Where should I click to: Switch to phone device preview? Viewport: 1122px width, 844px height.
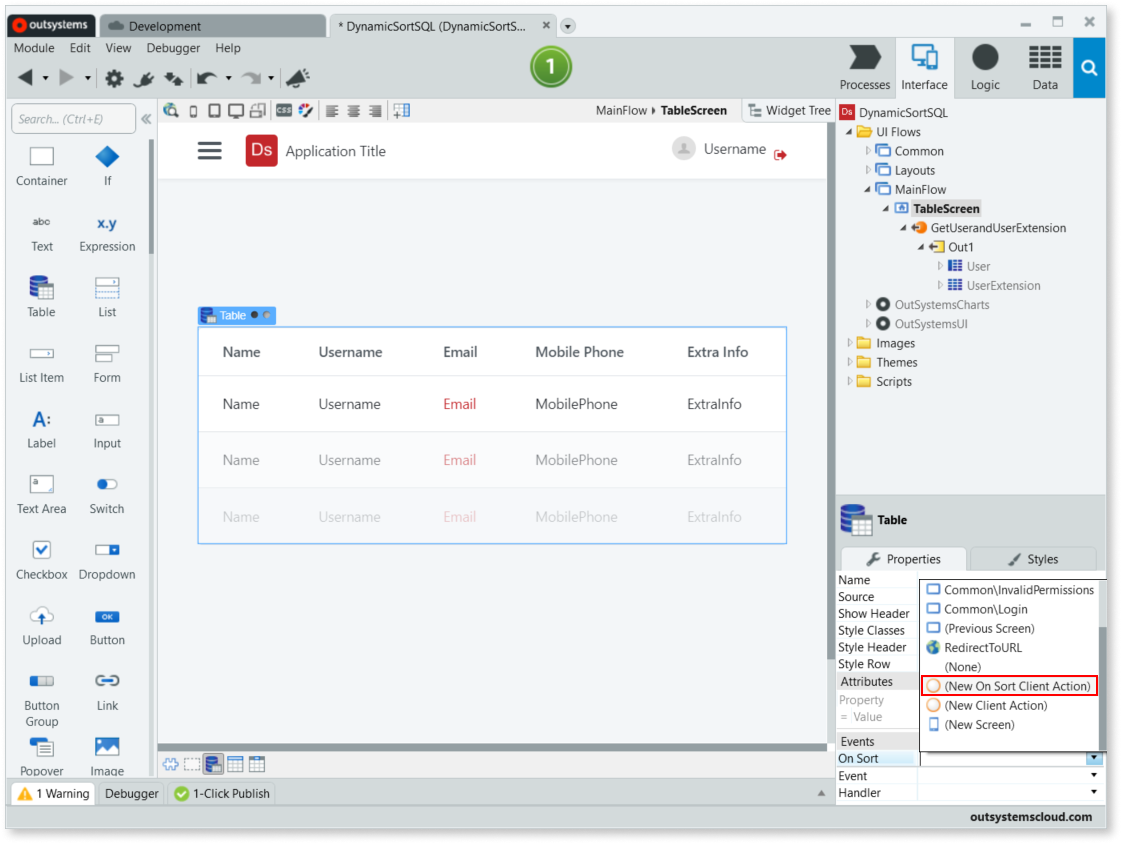point(194,111)
